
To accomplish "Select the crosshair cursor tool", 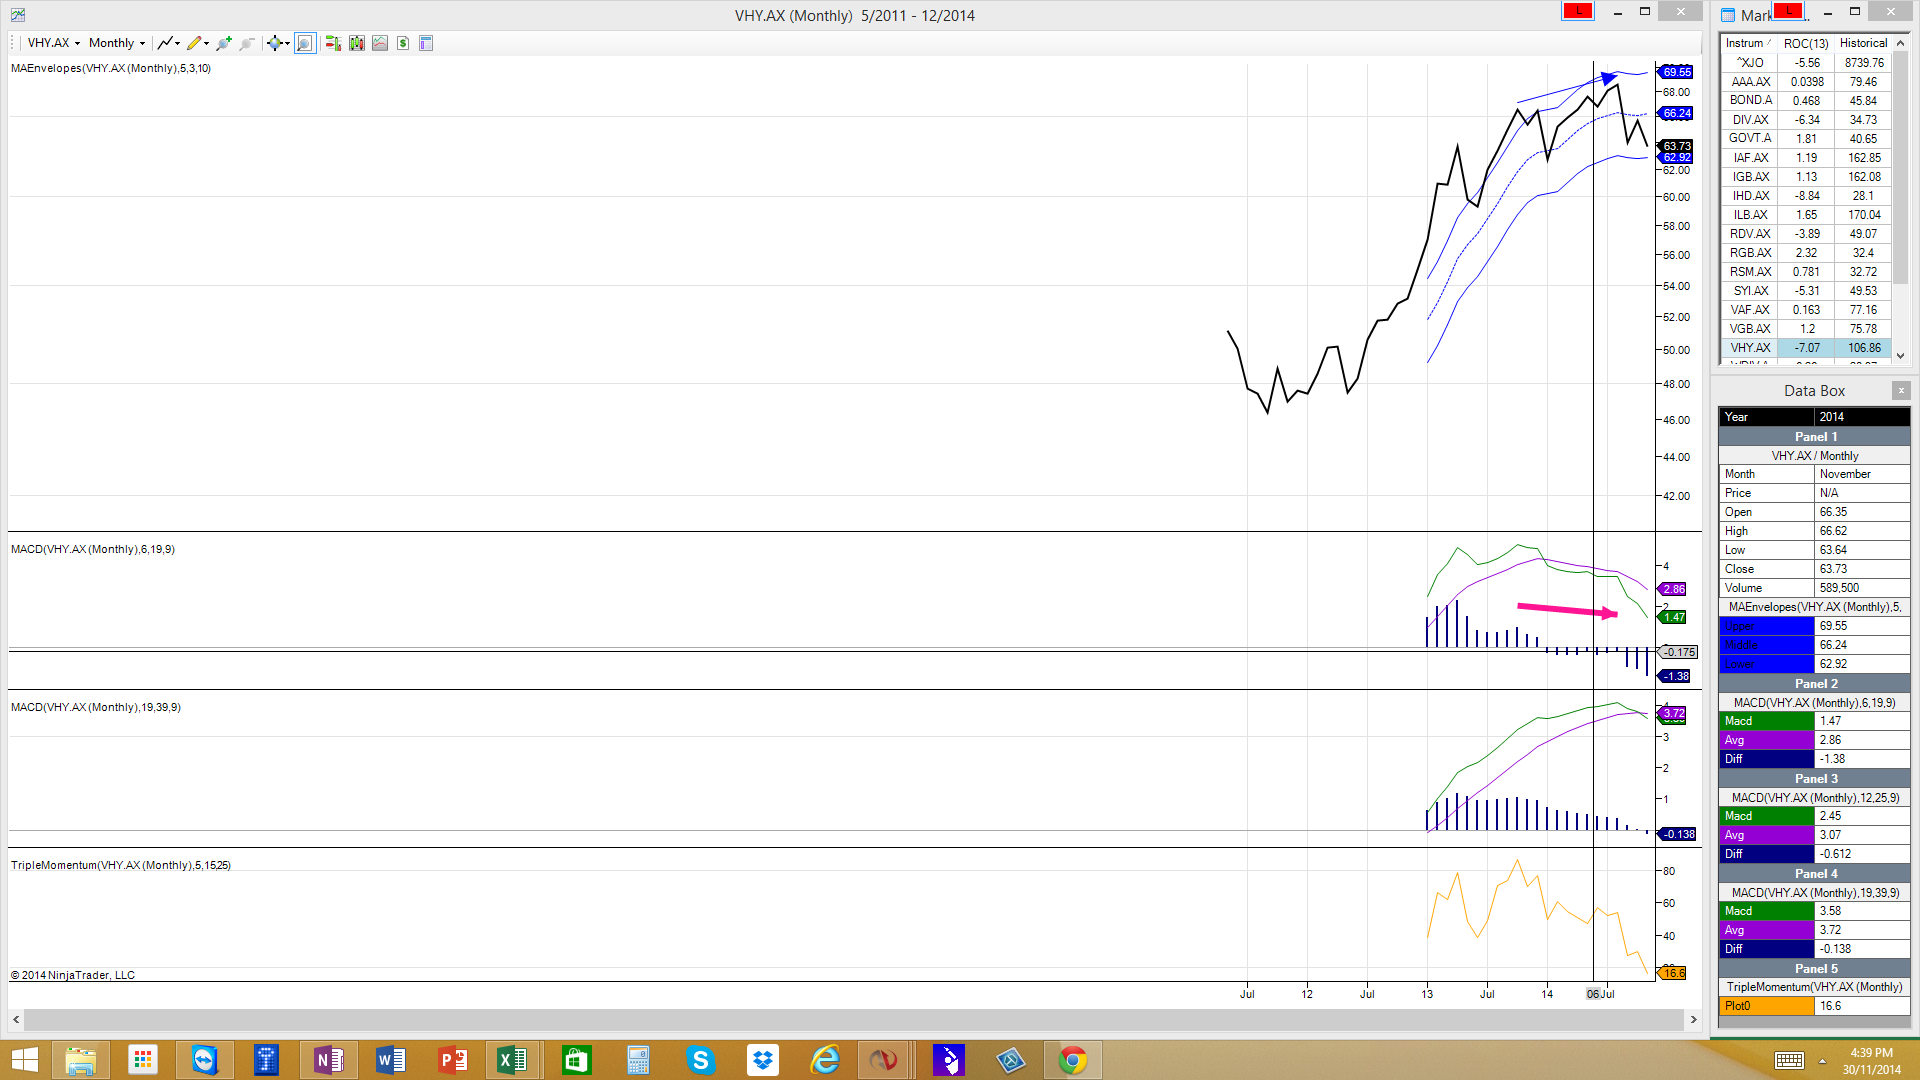I will (x=276, y=43).
